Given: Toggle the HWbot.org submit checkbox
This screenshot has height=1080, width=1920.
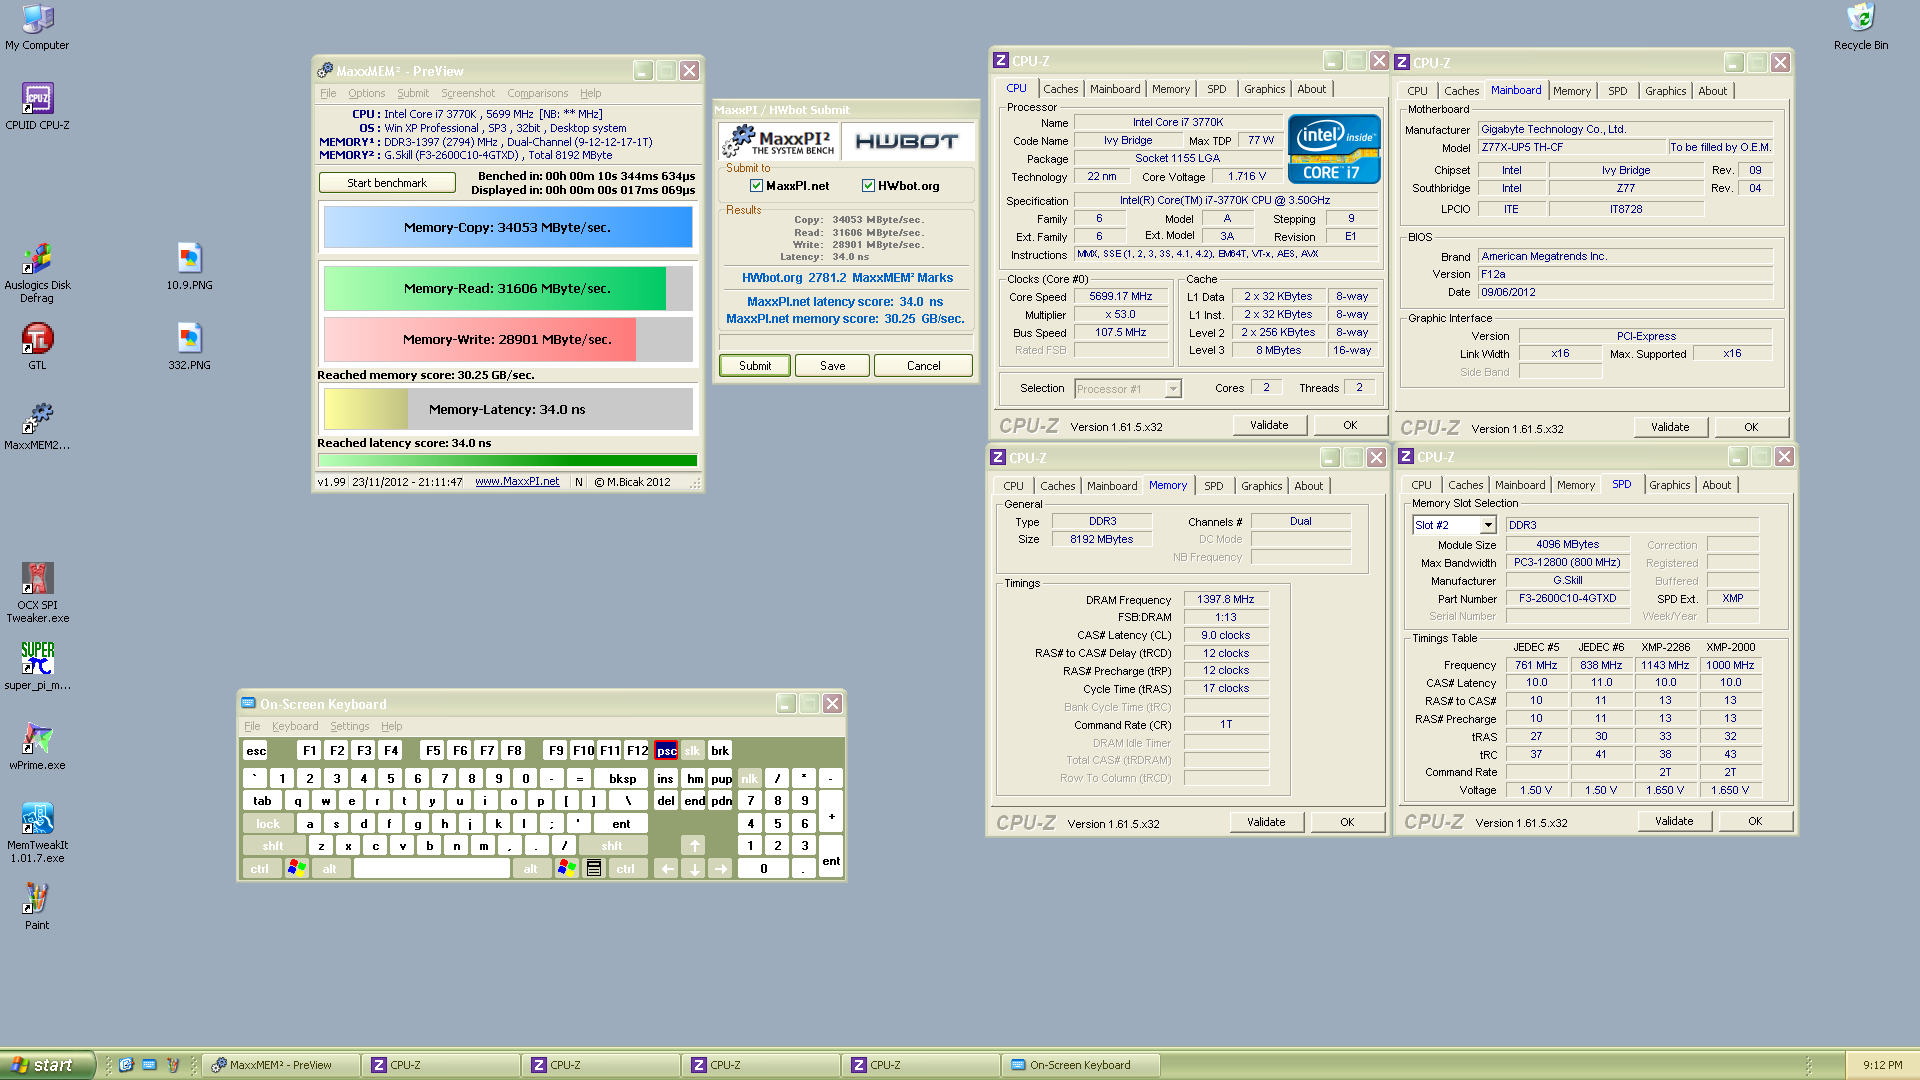Looking at the screenshot, I should pyautogui.click(x=868, y=186).
